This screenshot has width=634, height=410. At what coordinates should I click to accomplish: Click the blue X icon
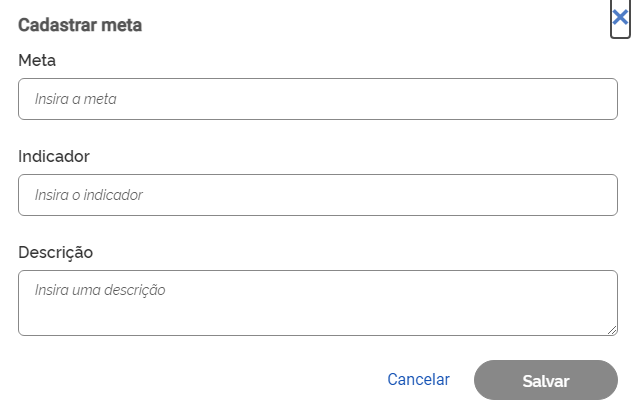[620, 17]
